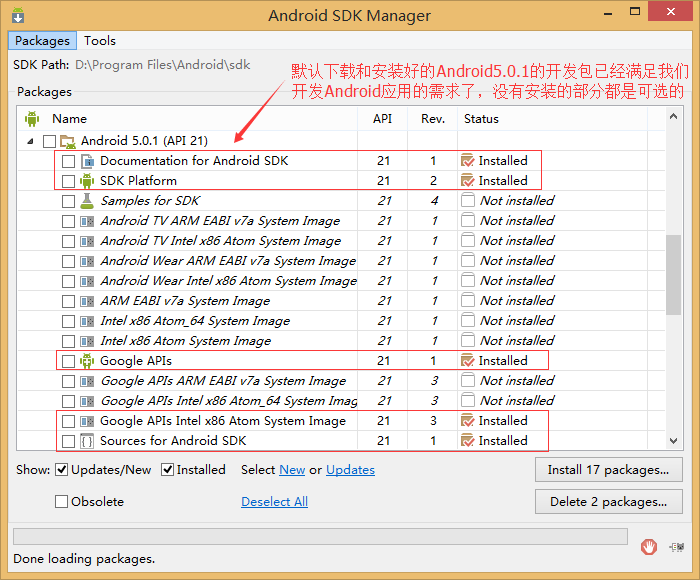This screenshot has height=580, width=700.
Task: Click Installed status icon for SDK Platform
Action: [467, 180]
